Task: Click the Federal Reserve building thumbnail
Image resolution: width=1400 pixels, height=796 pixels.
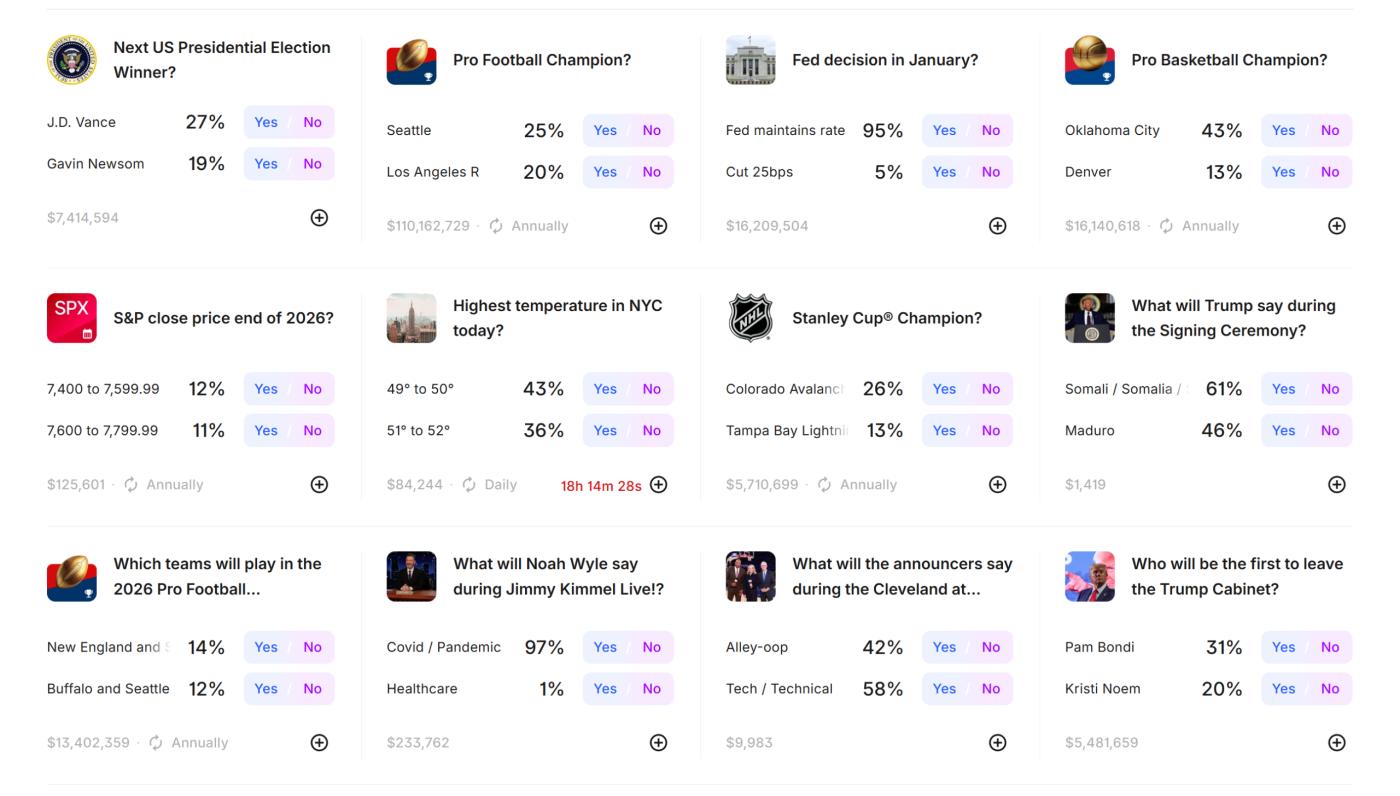Action: (x=750, y=60)
